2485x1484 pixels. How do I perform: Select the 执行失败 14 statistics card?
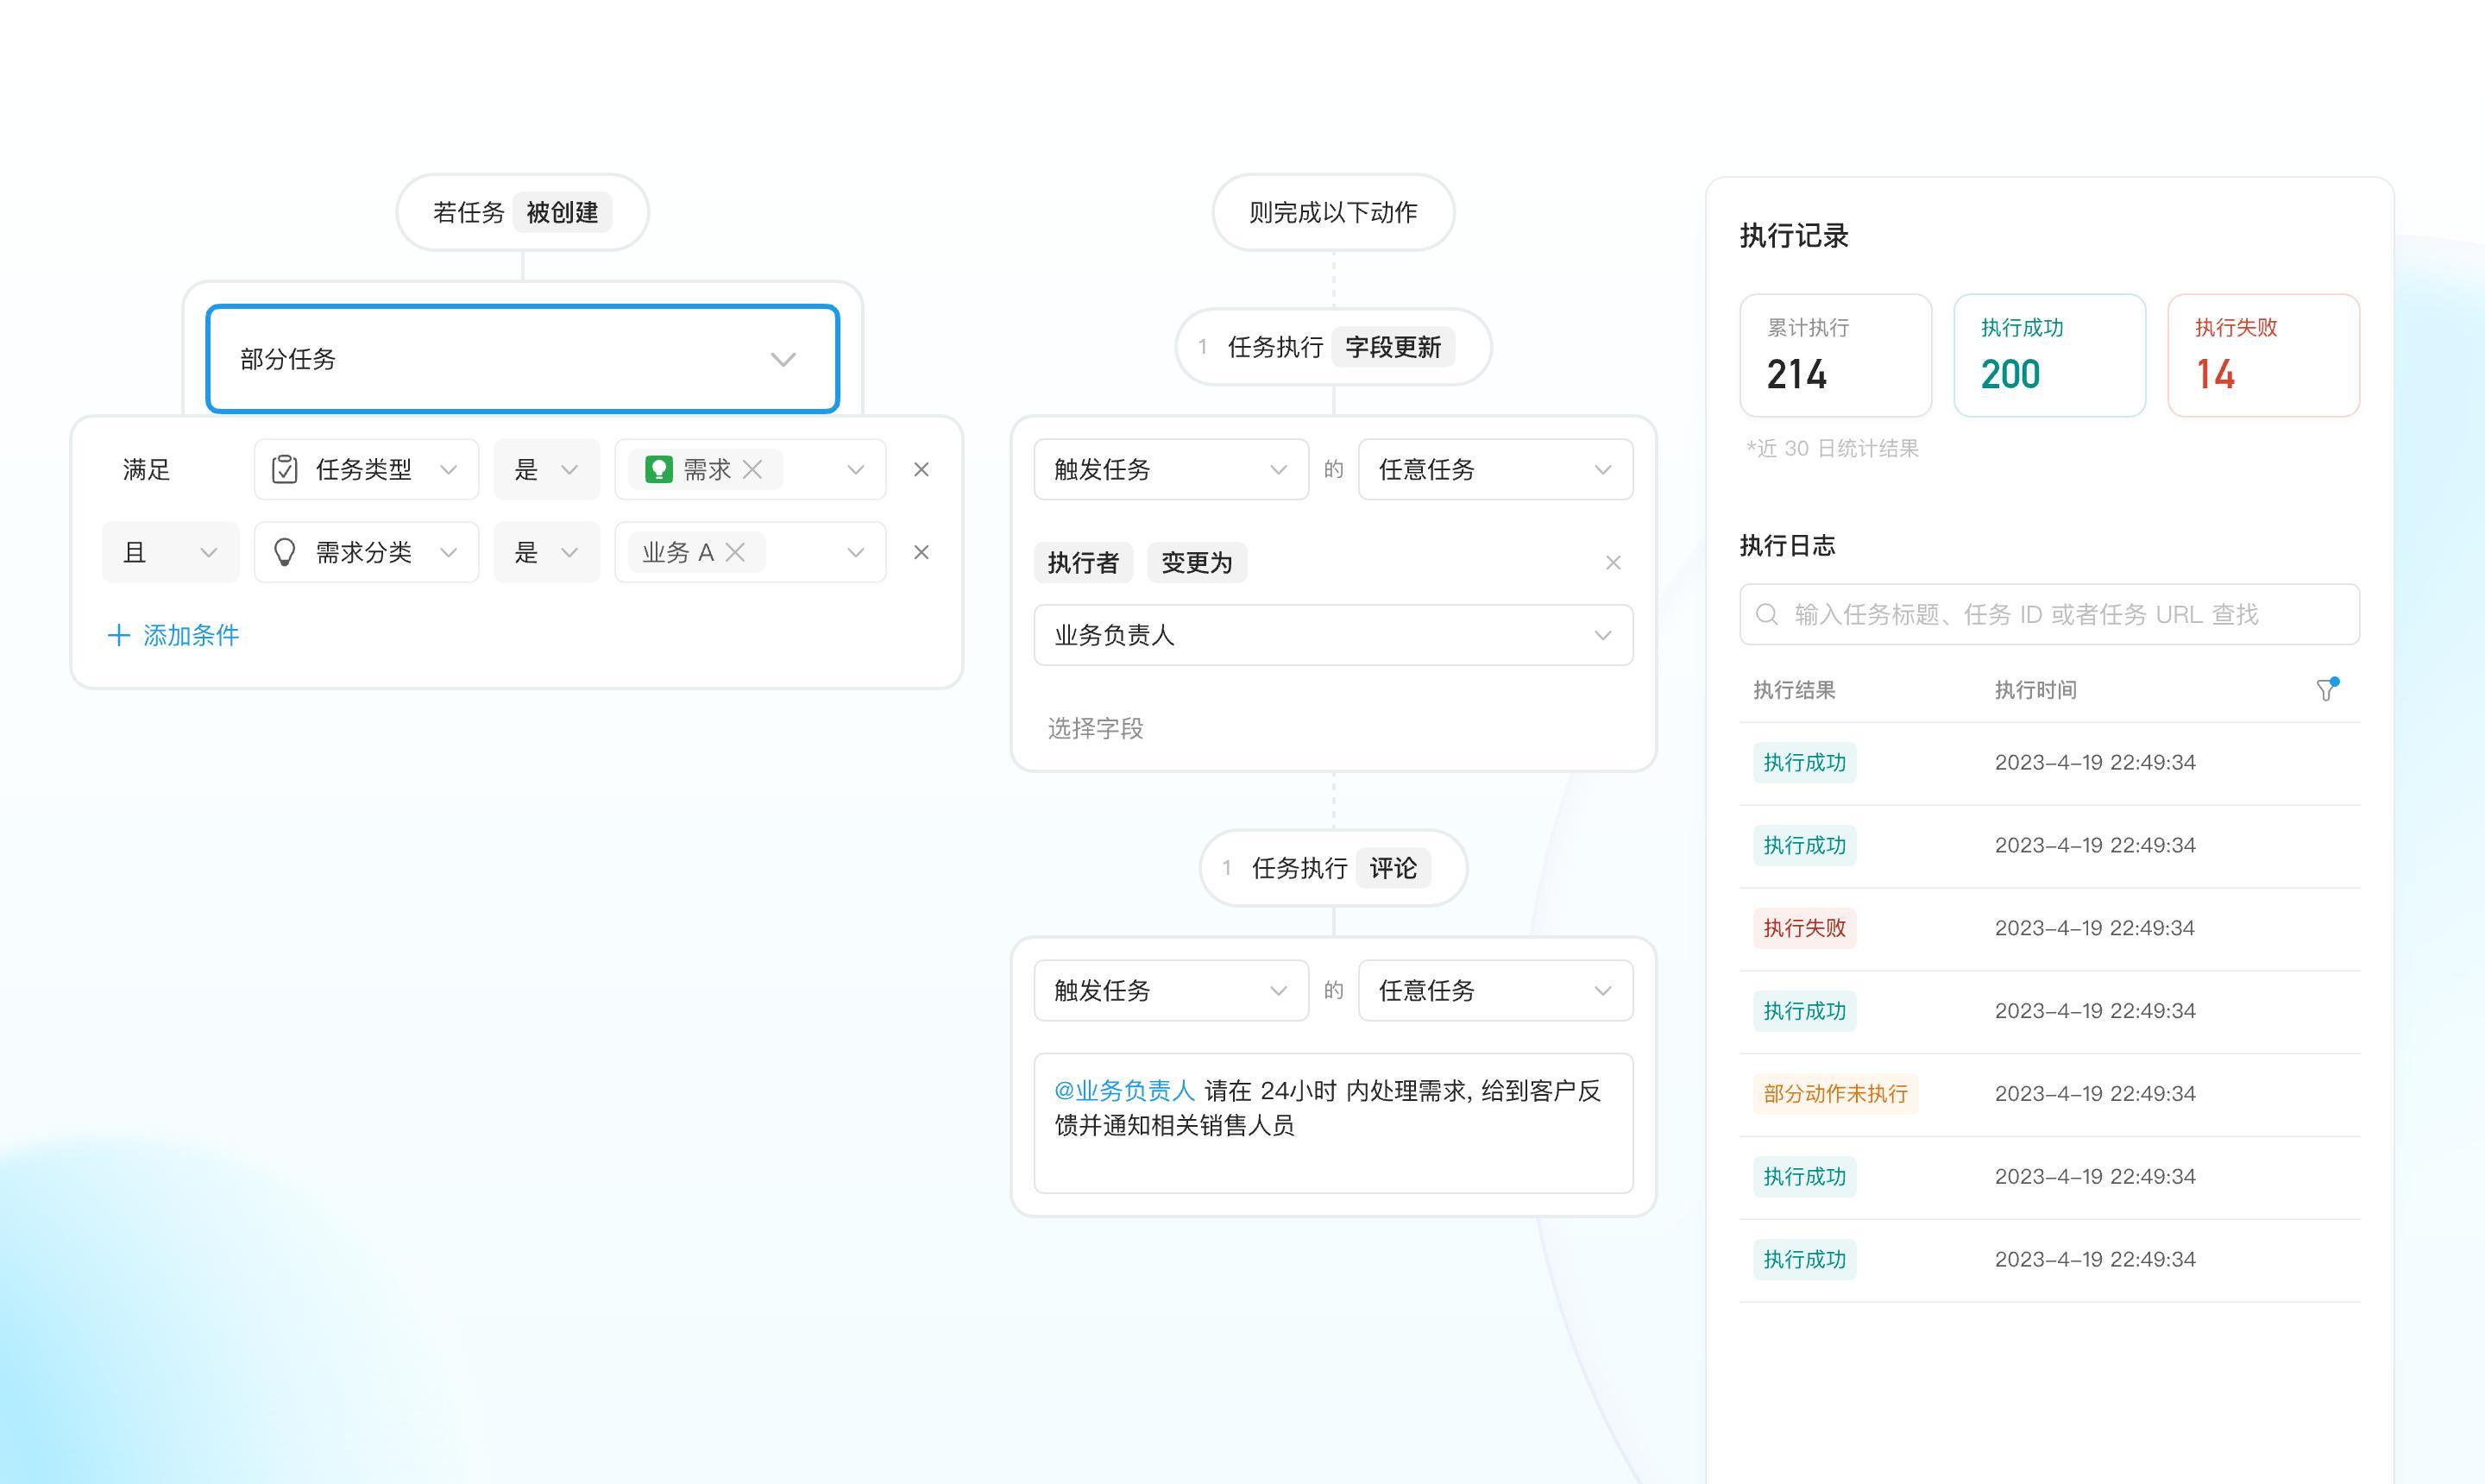[2262, 355]
